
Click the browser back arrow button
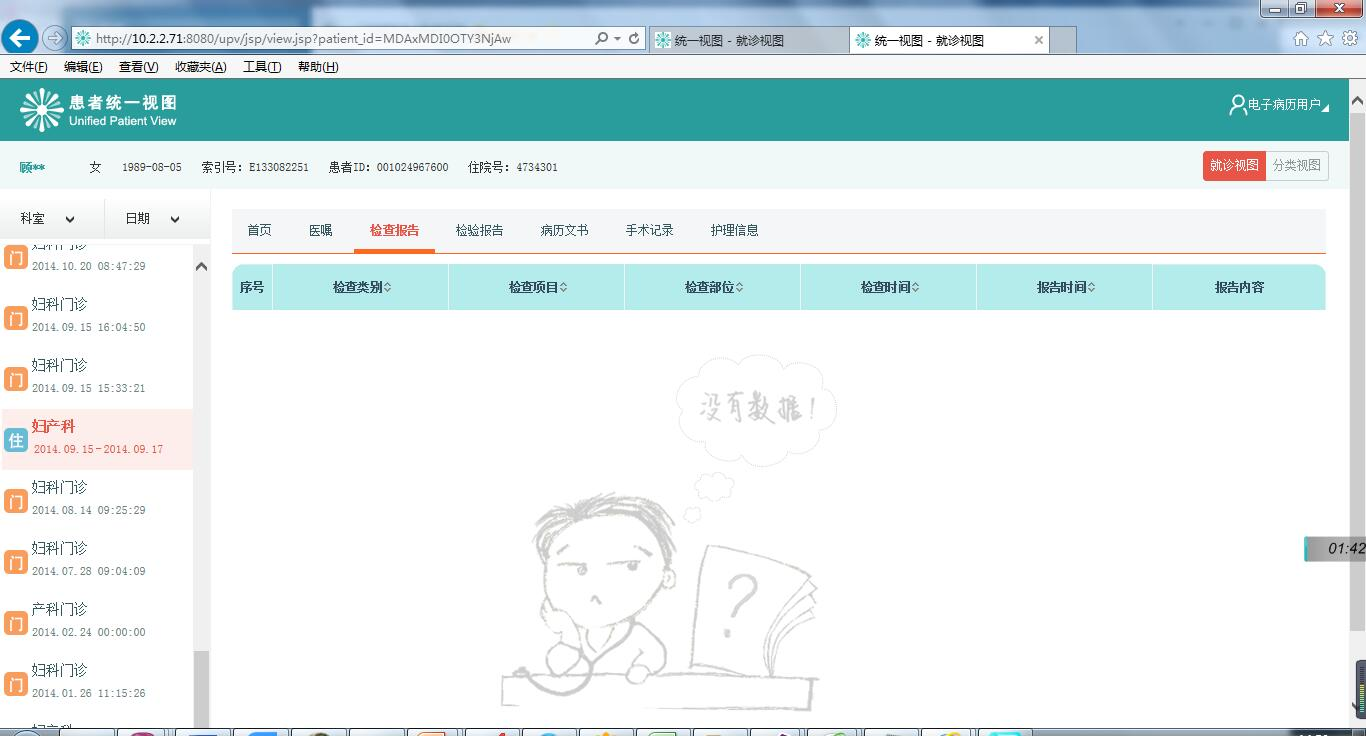(x=20, y=38)
